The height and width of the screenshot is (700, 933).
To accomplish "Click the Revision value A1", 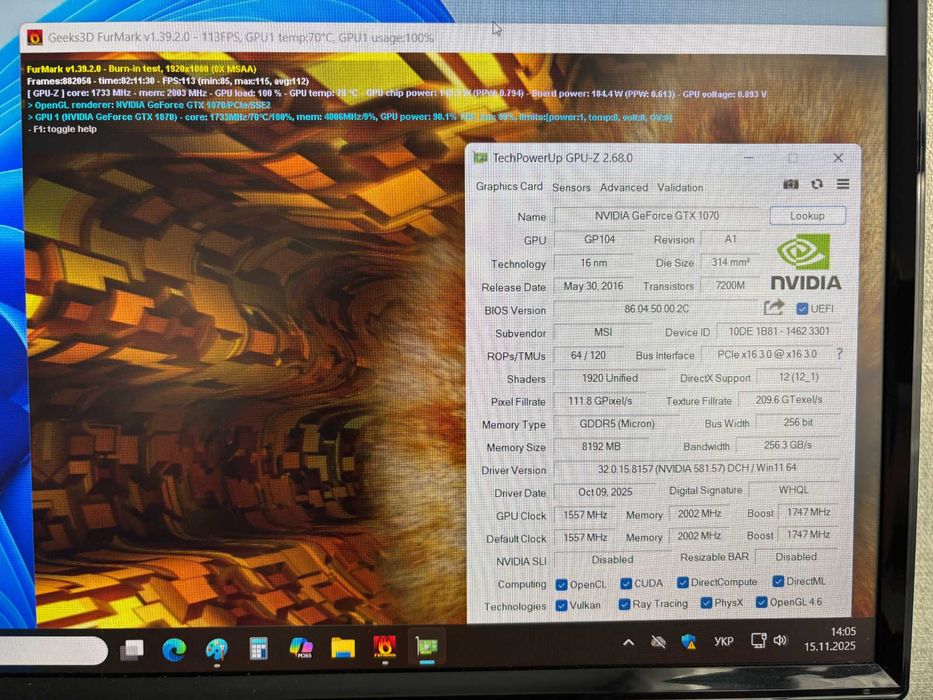I will click(731, 239).
